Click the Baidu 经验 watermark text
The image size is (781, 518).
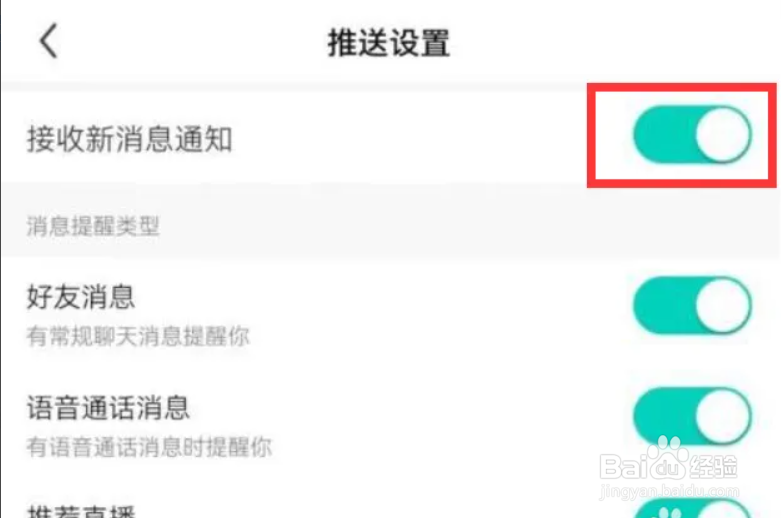coord(713,467)
